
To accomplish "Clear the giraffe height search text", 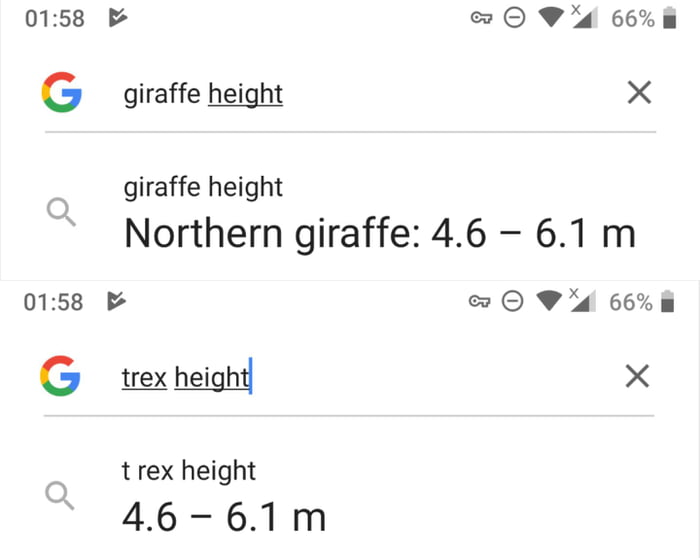I will [638, 94].
